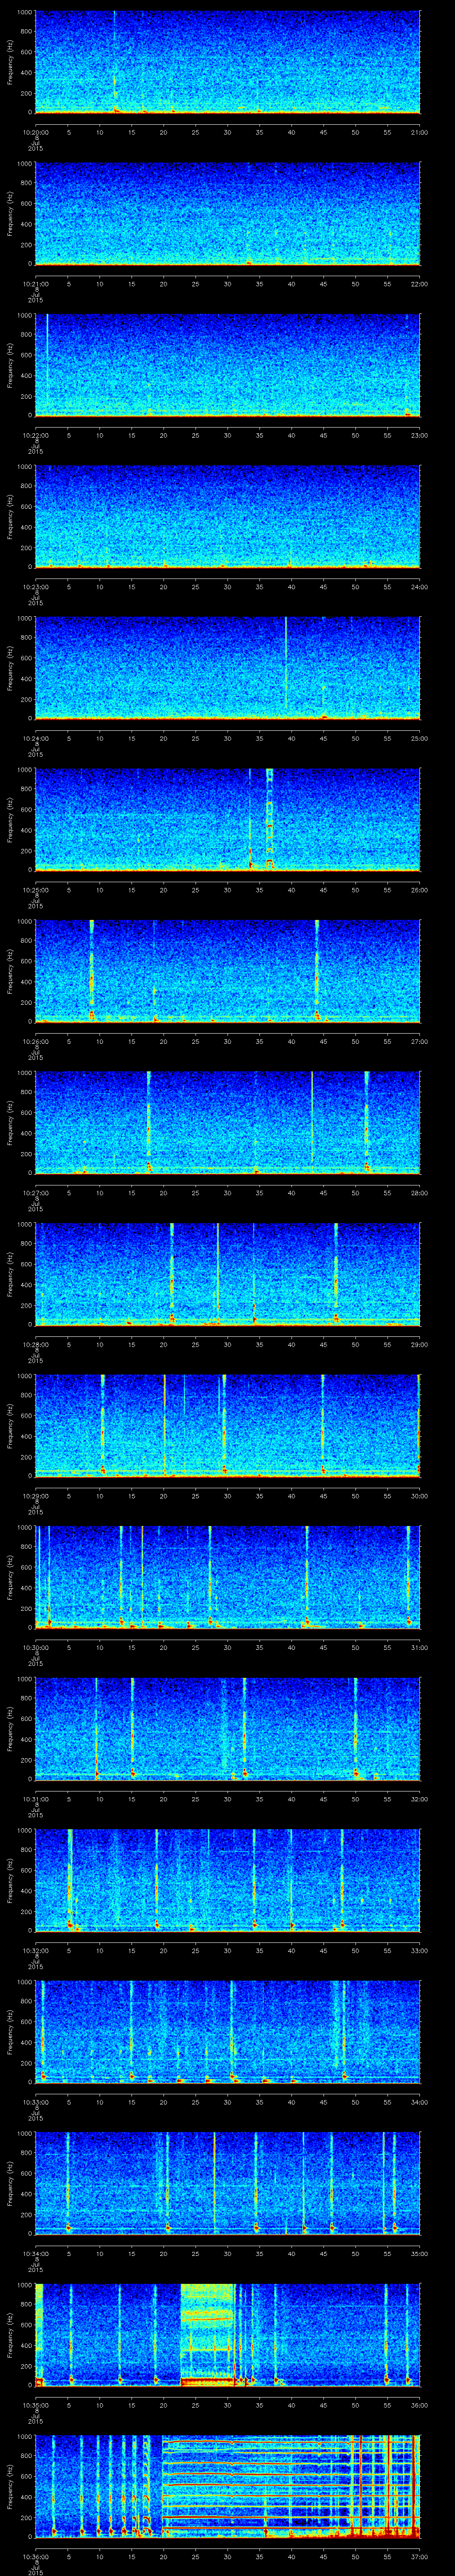The height and width of the screenshot is (2576, 455).
Task: Click the 21:00 end time label
Action: click(419, 132)
